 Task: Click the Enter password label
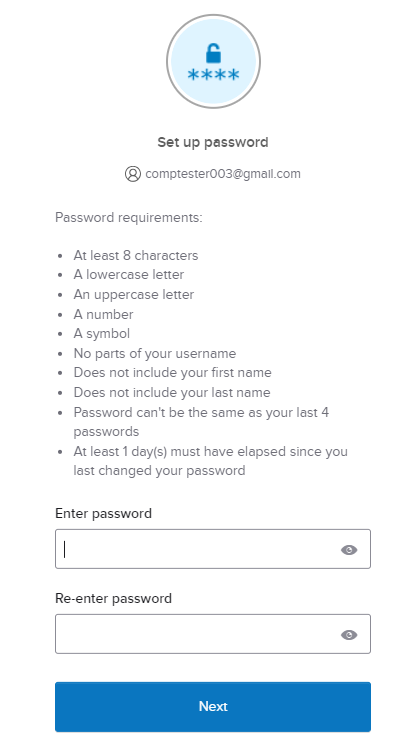104,513
